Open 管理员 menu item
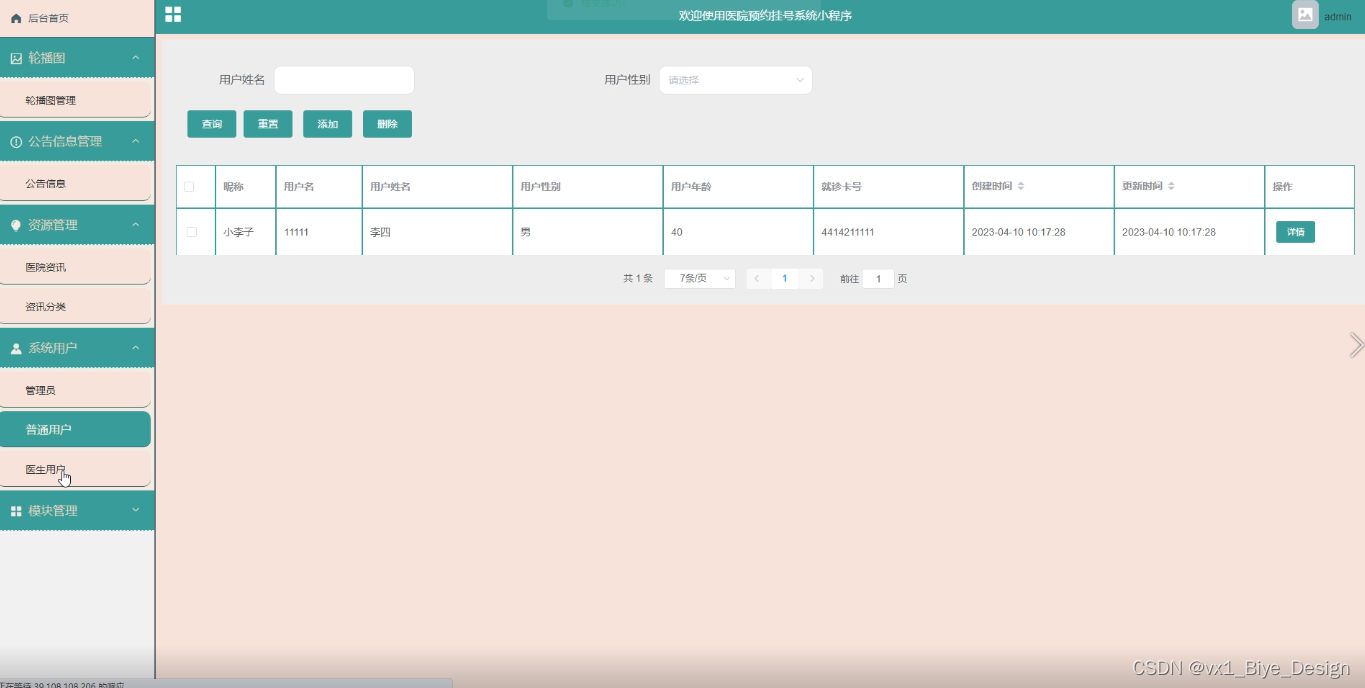This screenshot has height=688, width=1365. click(76, 390)
